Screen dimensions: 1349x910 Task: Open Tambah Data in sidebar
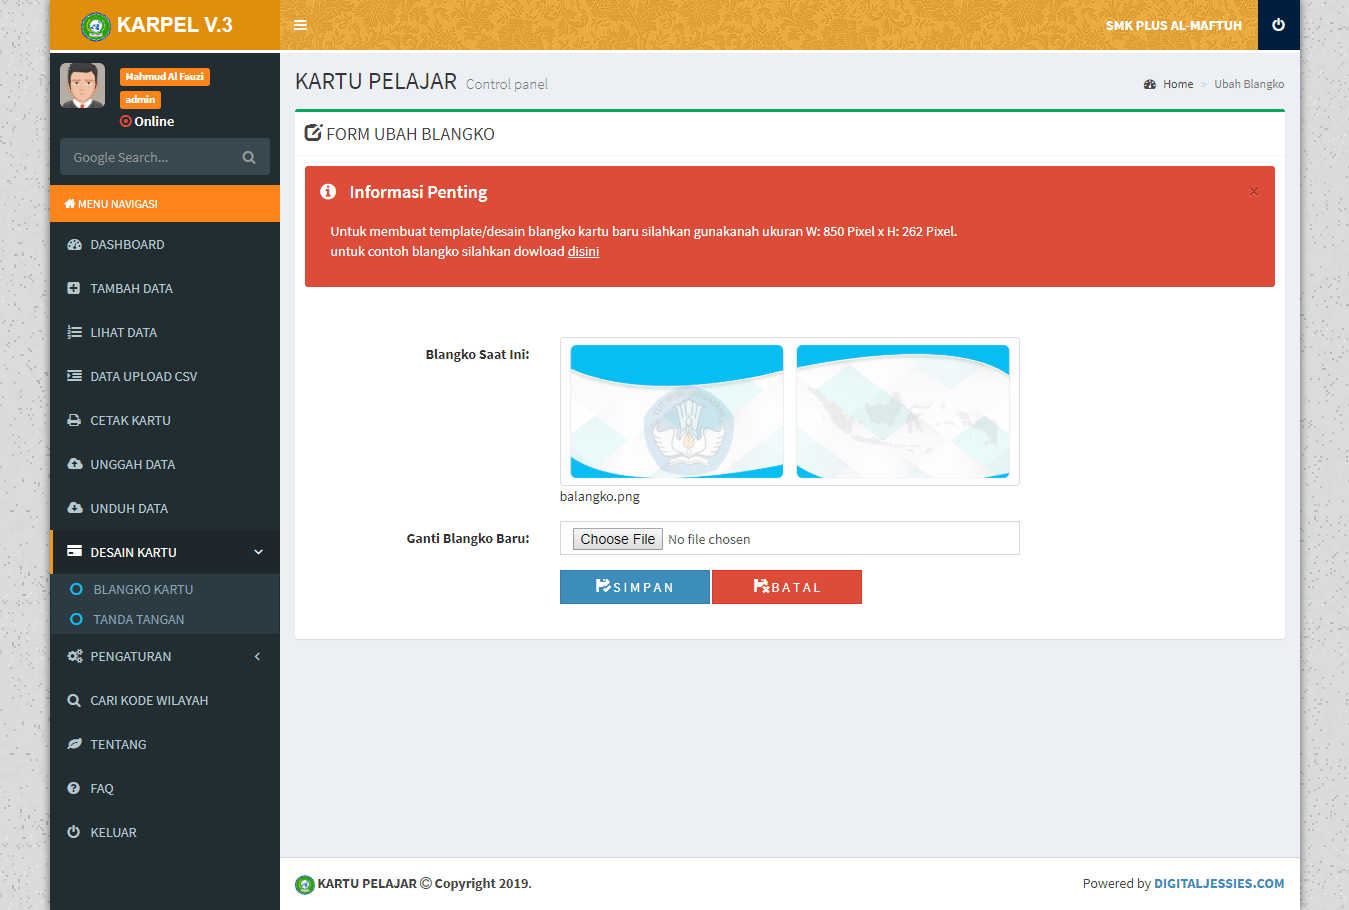coord(131,289)
